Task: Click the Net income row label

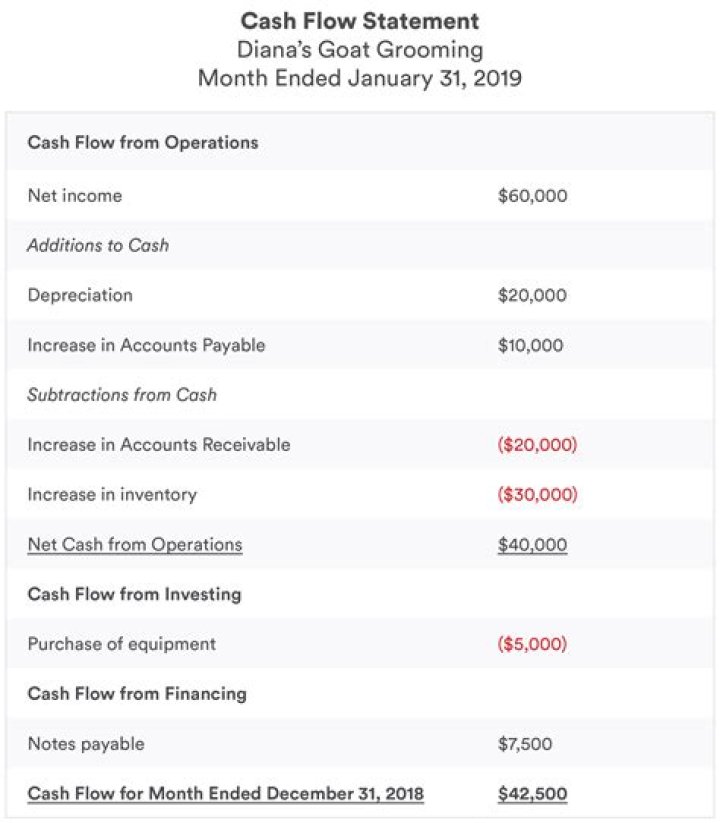Action: pos(75,196)
